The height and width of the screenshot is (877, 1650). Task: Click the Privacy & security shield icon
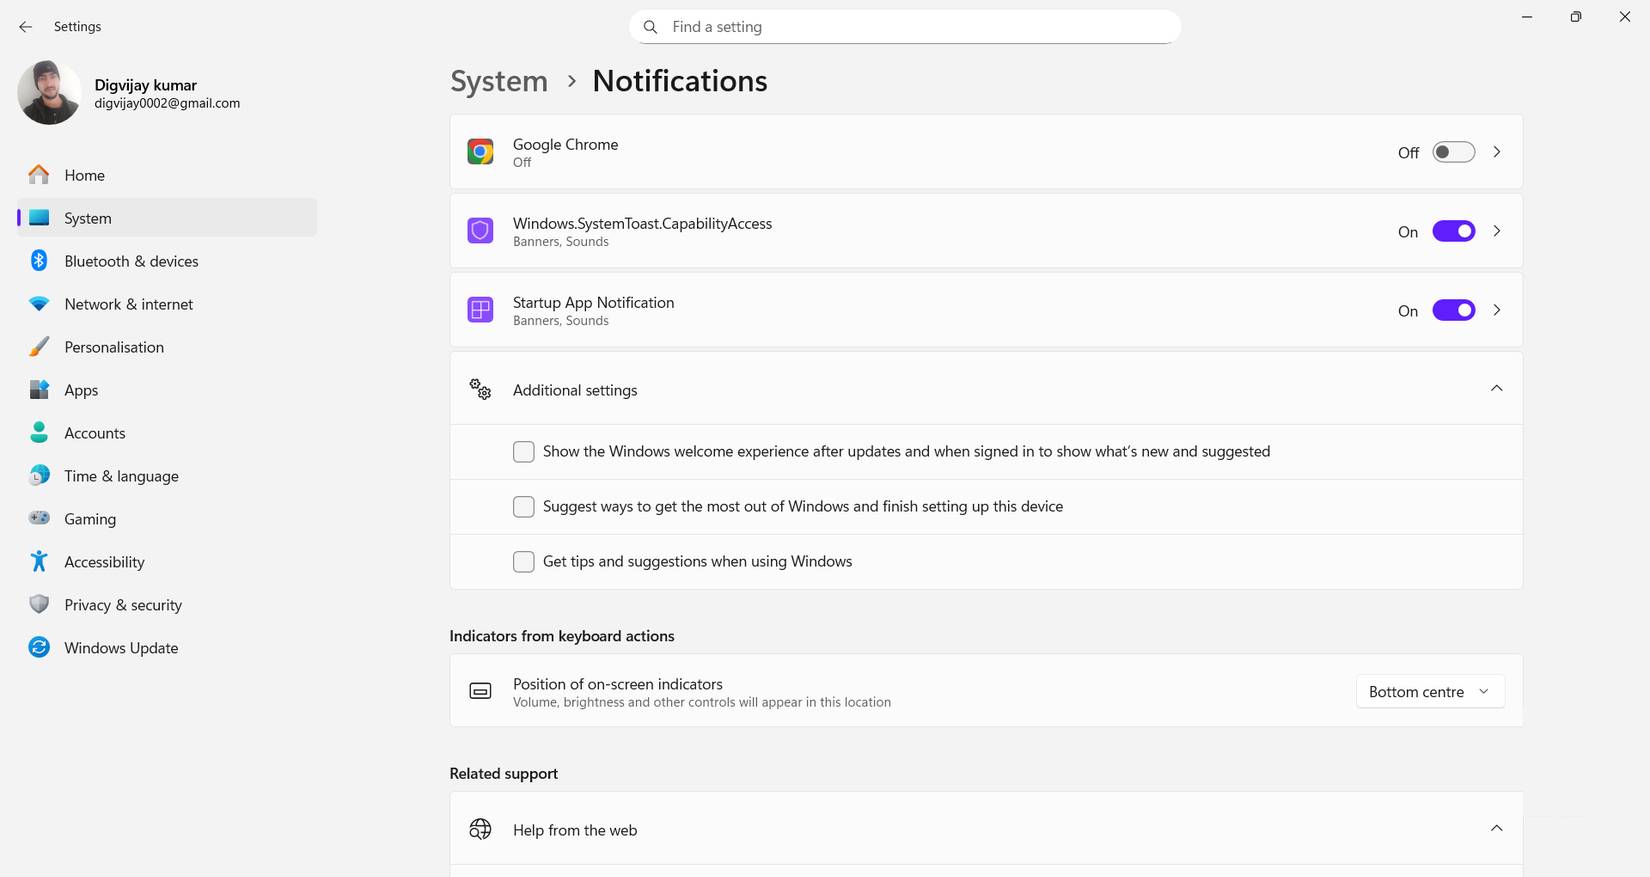point(39,605)
